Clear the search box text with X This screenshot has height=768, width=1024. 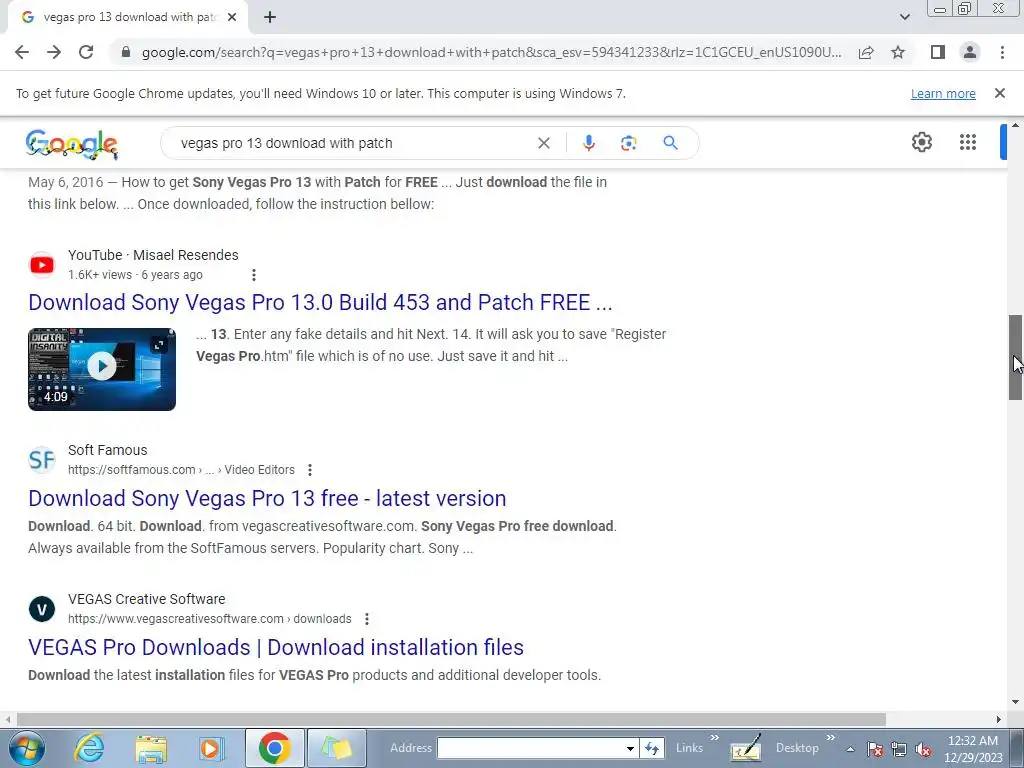coord(543,143)
